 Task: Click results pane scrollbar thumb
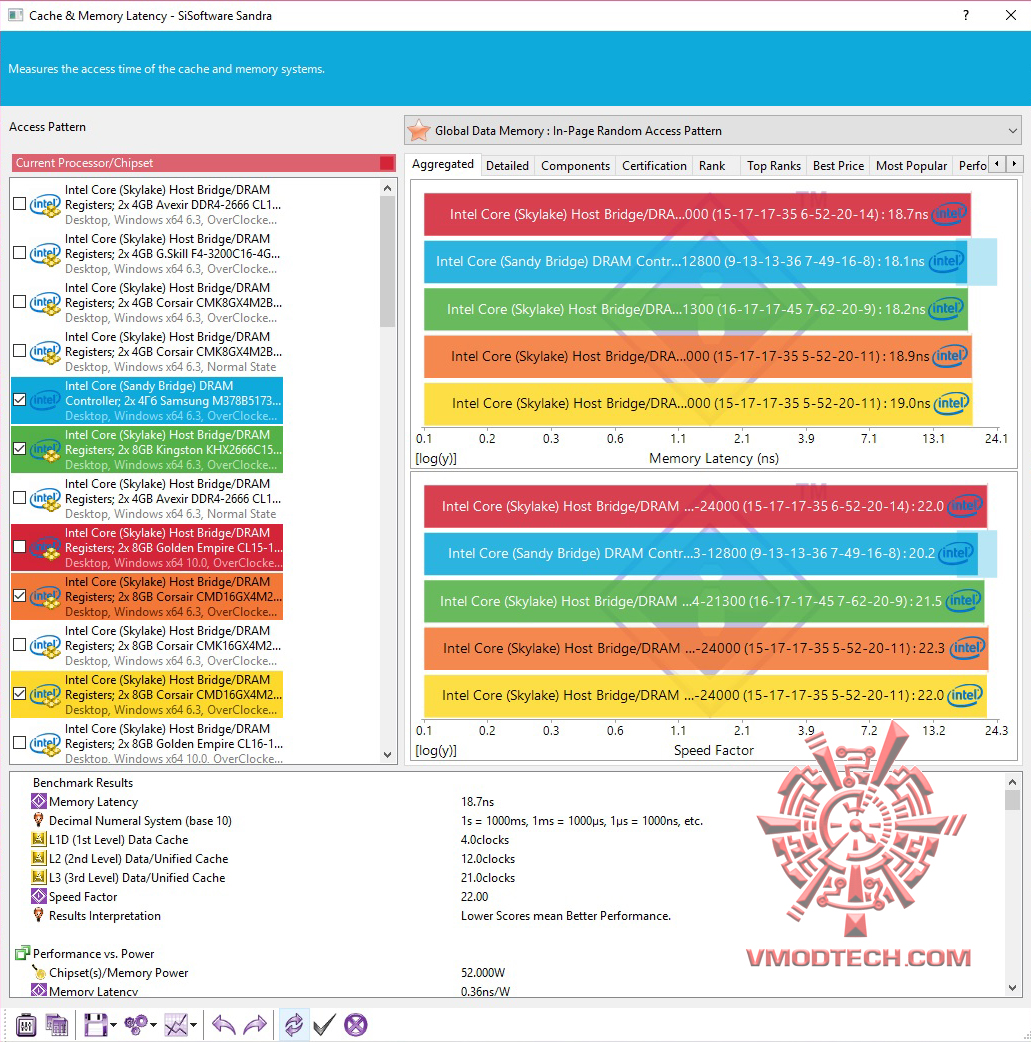[1012, 799]
